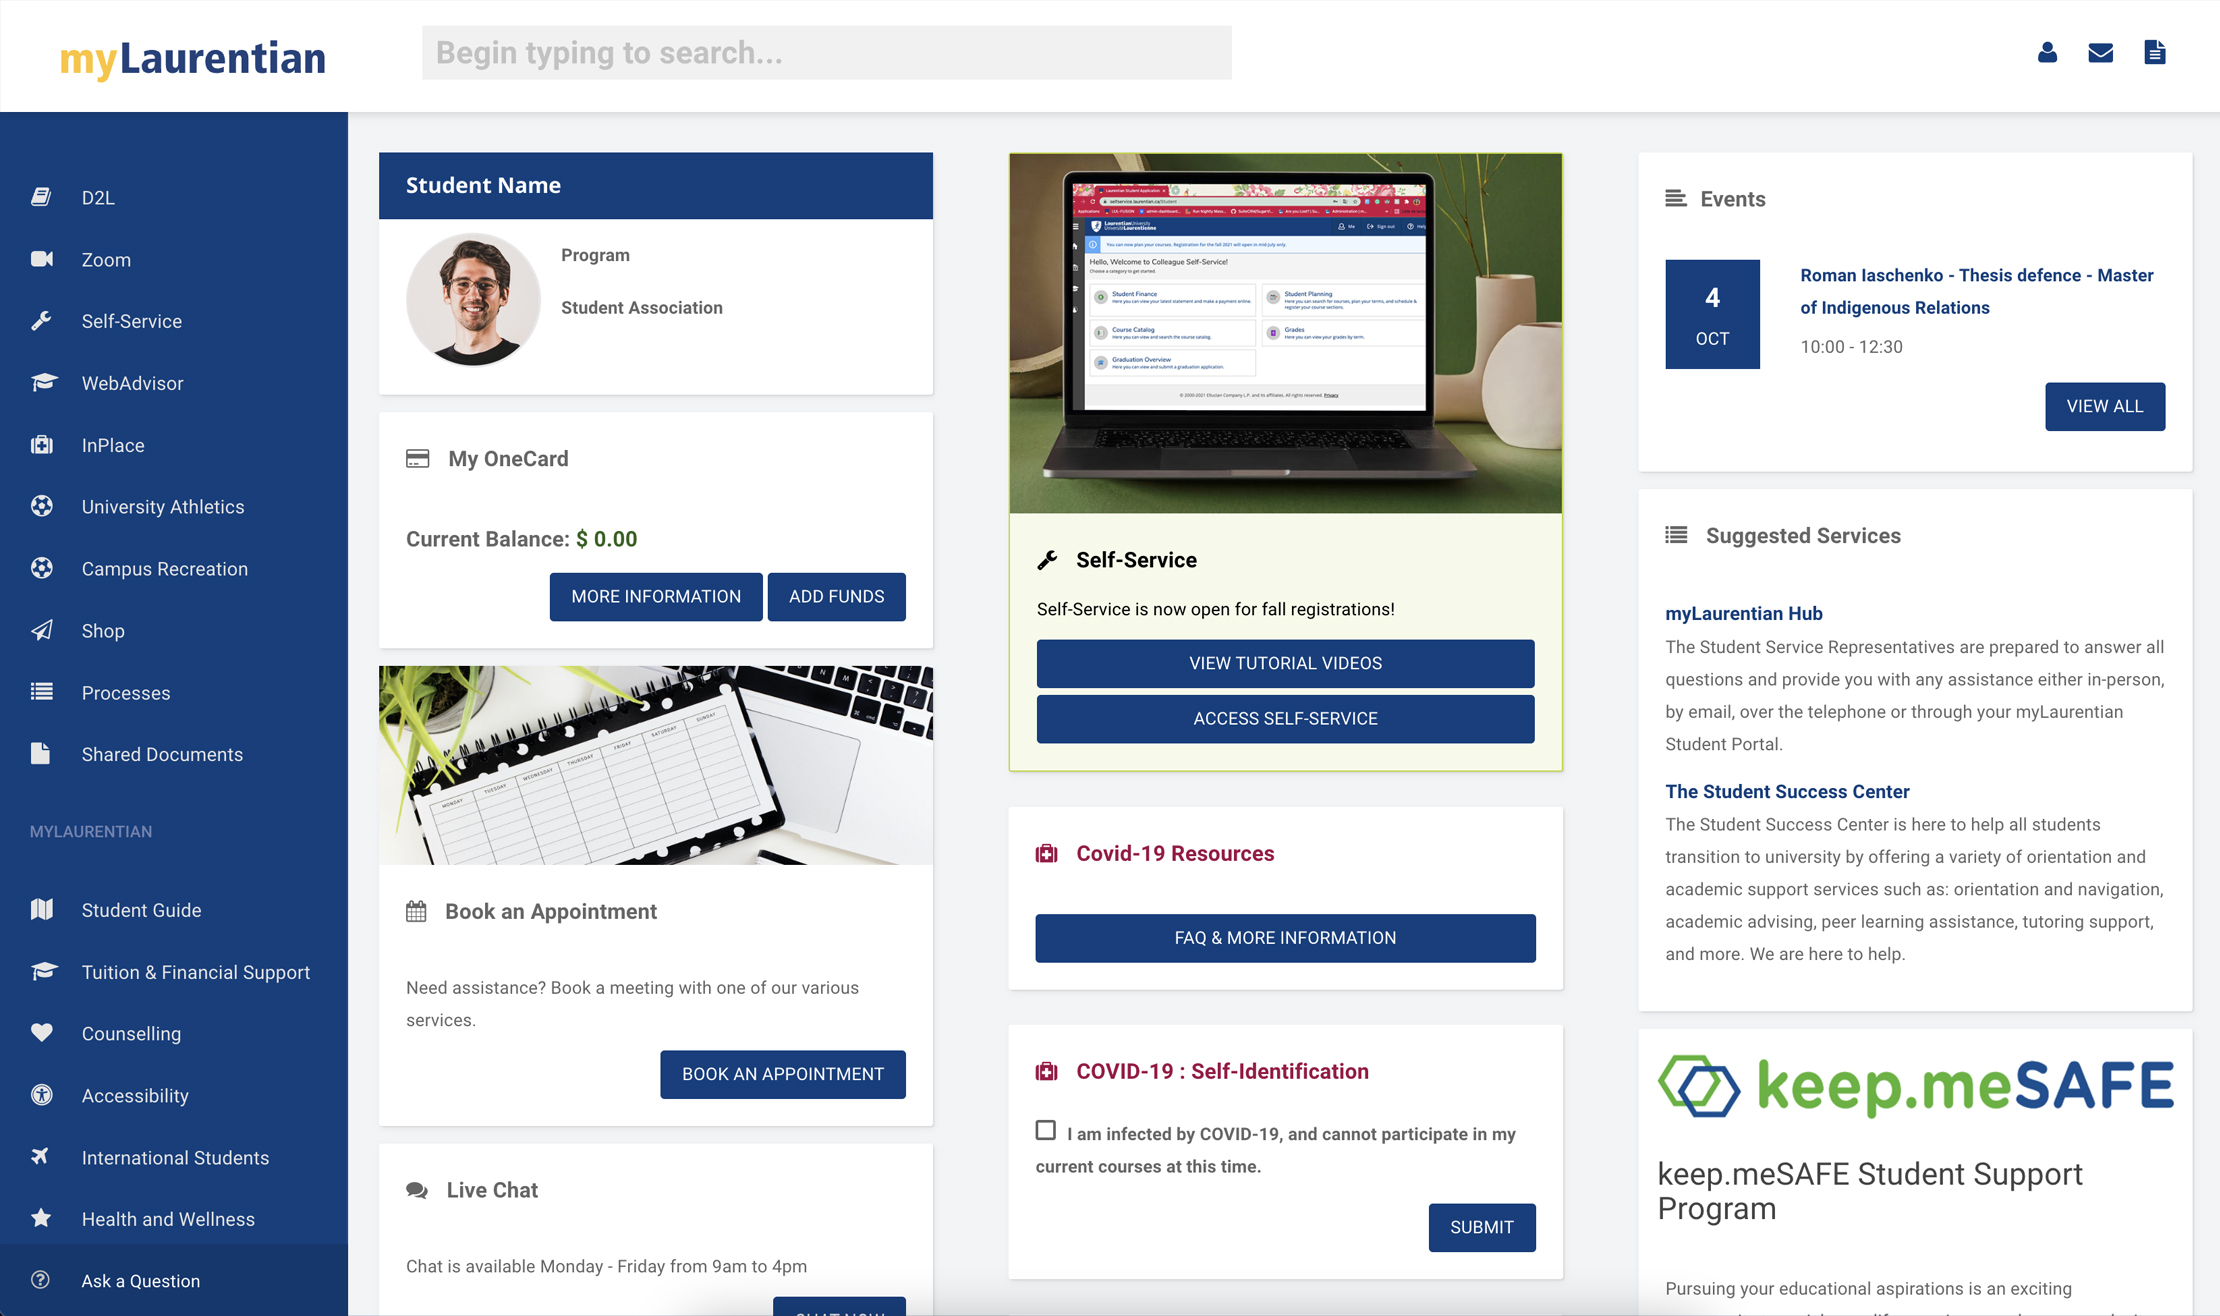Click the International Students plane icon
Image resolution: width=2220 pixels, height=1316 pixels.
coord(40,1156)
